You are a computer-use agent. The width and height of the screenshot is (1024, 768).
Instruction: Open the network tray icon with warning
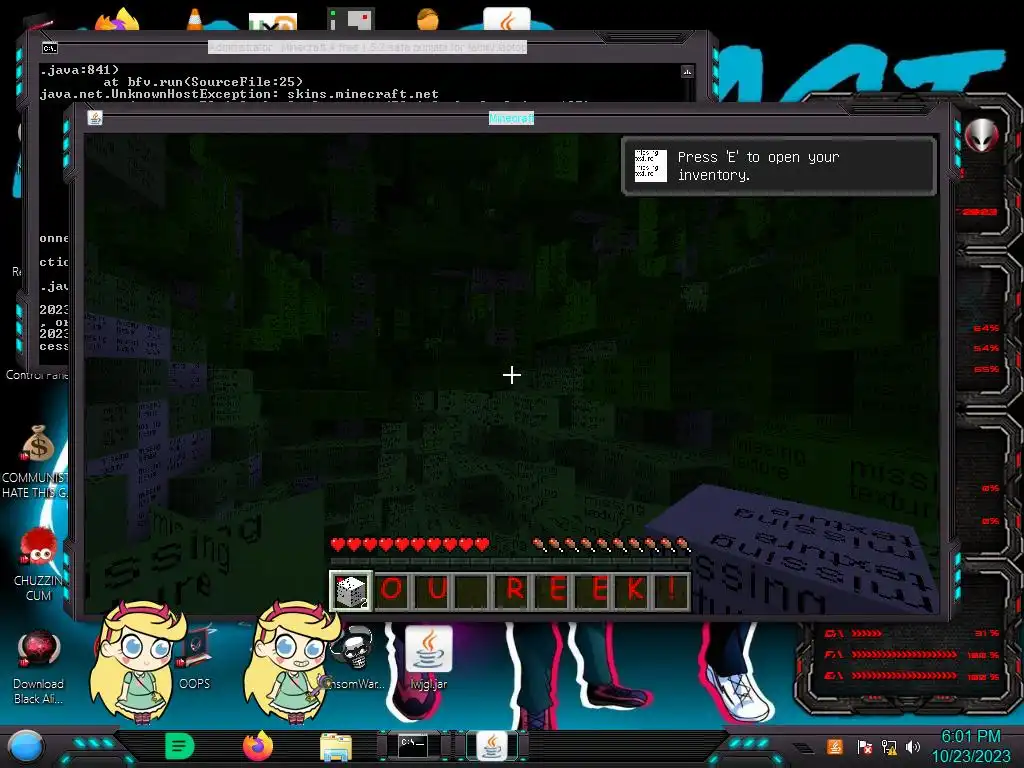click(889, 746)
